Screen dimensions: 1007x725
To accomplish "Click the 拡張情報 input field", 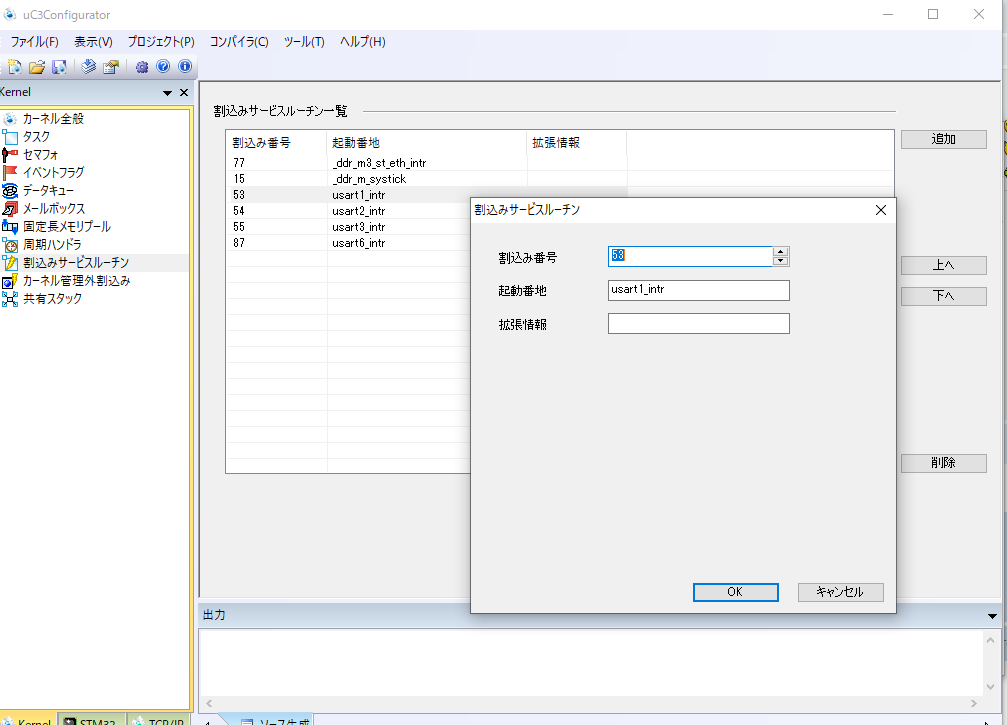I will tap(698, 324).
